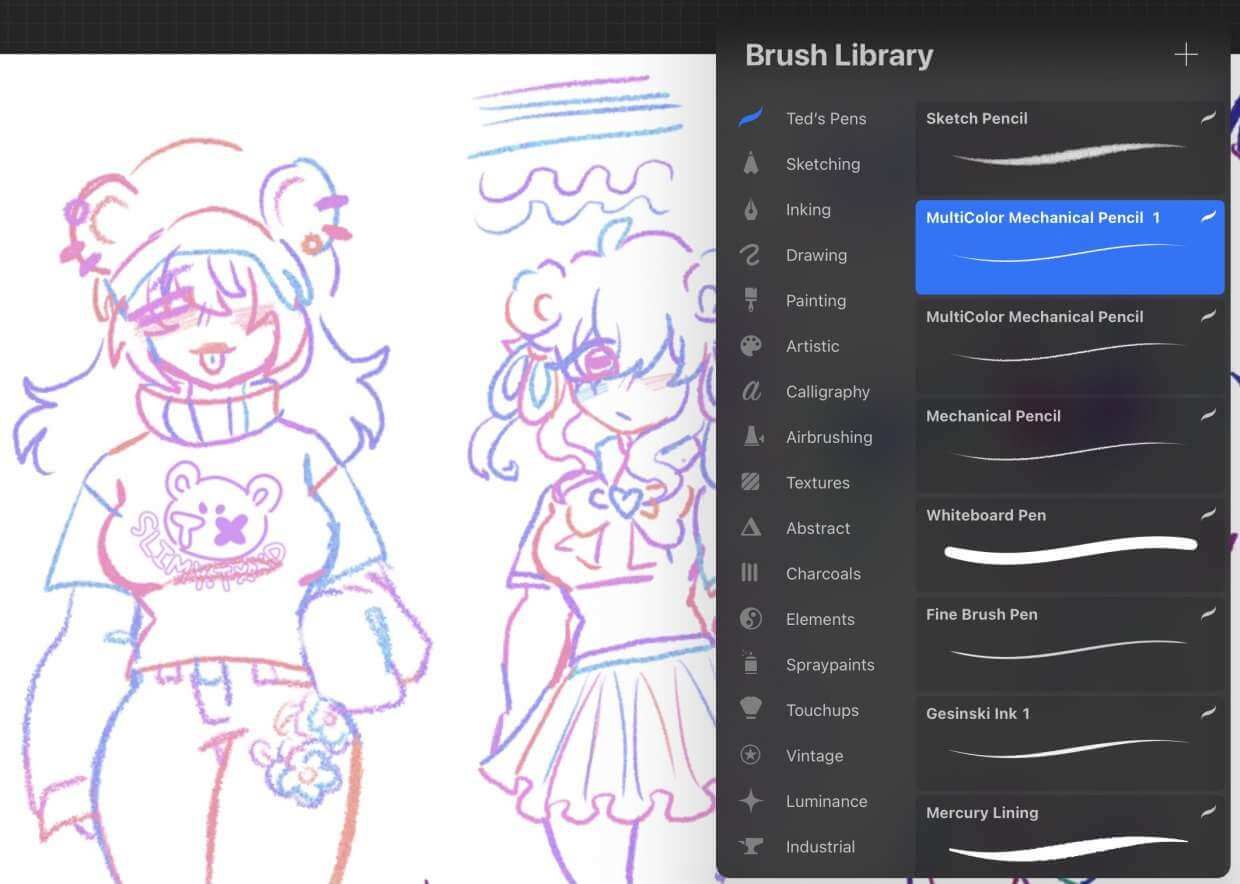
Task: Choose the Whiteboard Pen brush
Action: pos(1069,543)
